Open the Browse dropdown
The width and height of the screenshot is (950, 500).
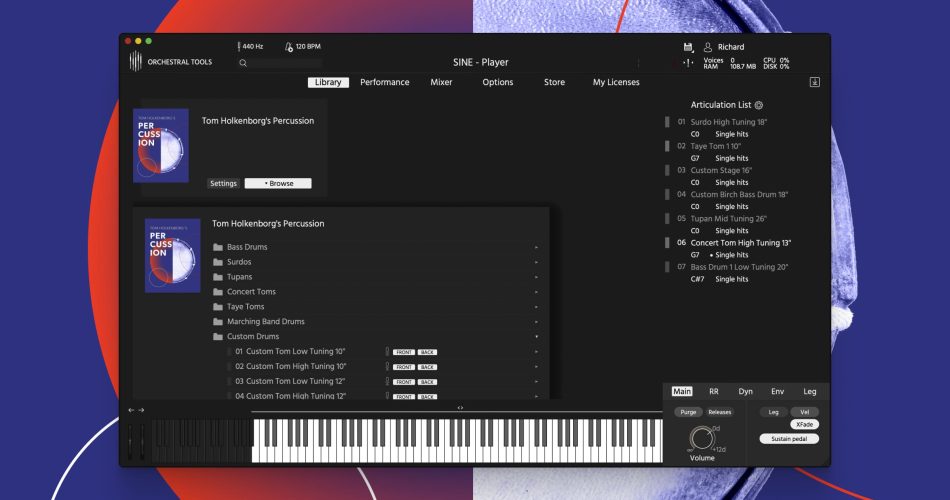[278, 183]
